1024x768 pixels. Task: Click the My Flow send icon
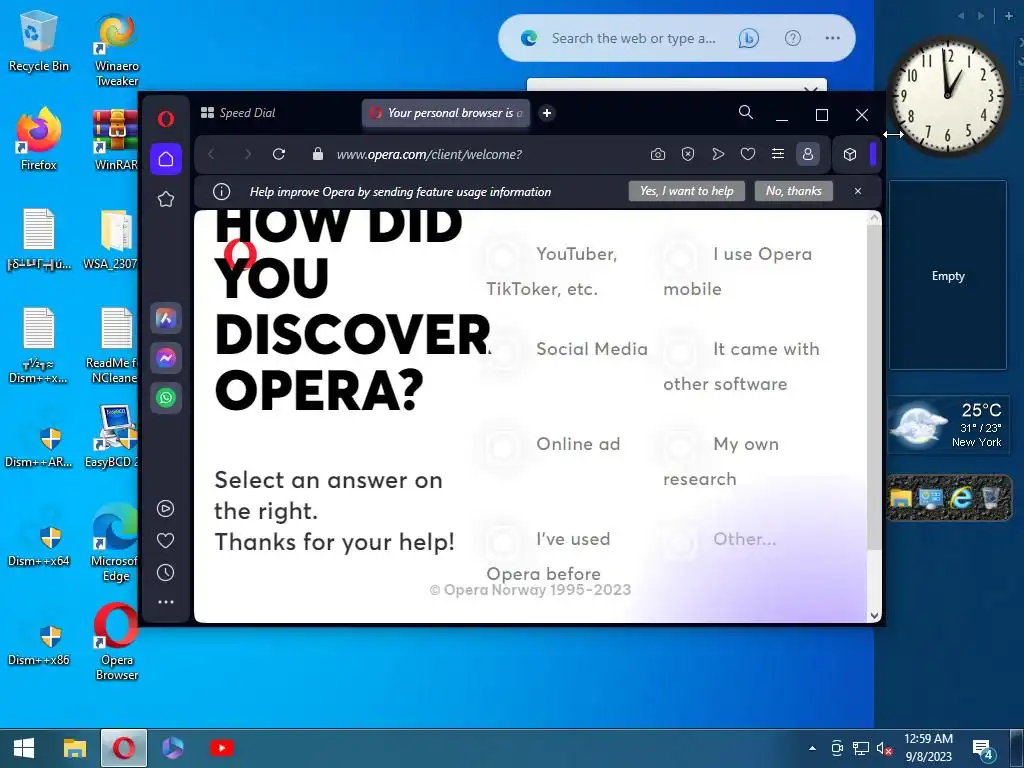(x=718, y=154)
